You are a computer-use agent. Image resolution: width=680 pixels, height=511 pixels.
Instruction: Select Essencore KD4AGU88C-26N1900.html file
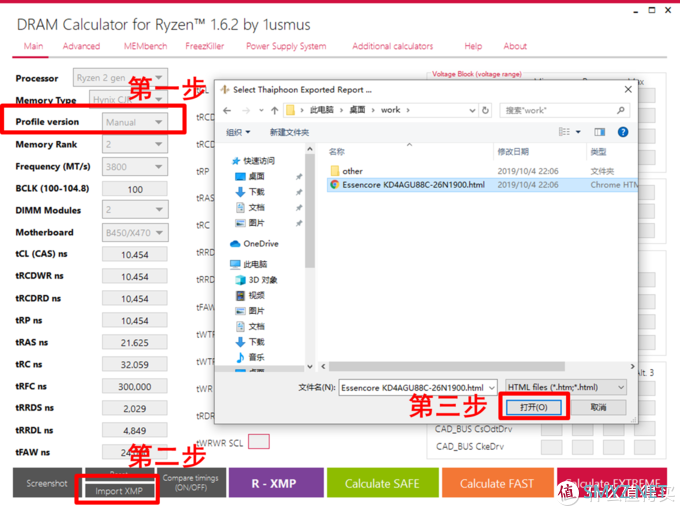pyautogui.click(x=482, y=185)
